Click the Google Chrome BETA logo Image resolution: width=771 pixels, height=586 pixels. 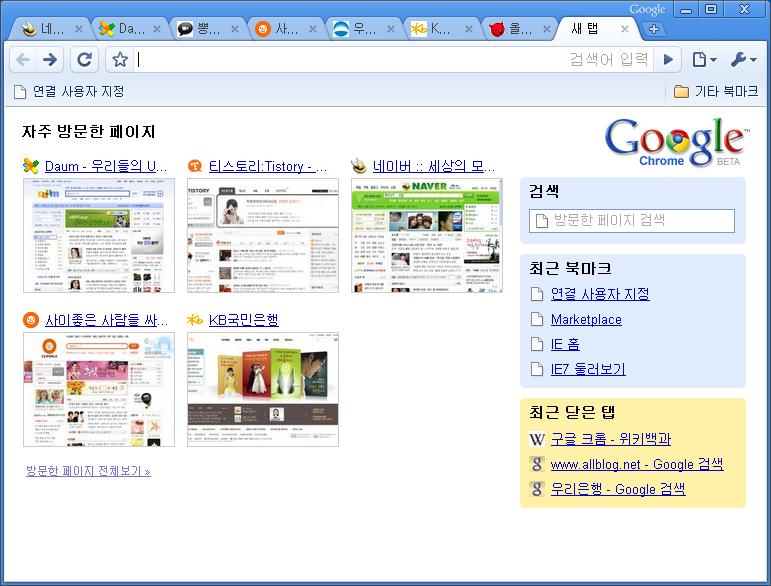pos(677,143)
